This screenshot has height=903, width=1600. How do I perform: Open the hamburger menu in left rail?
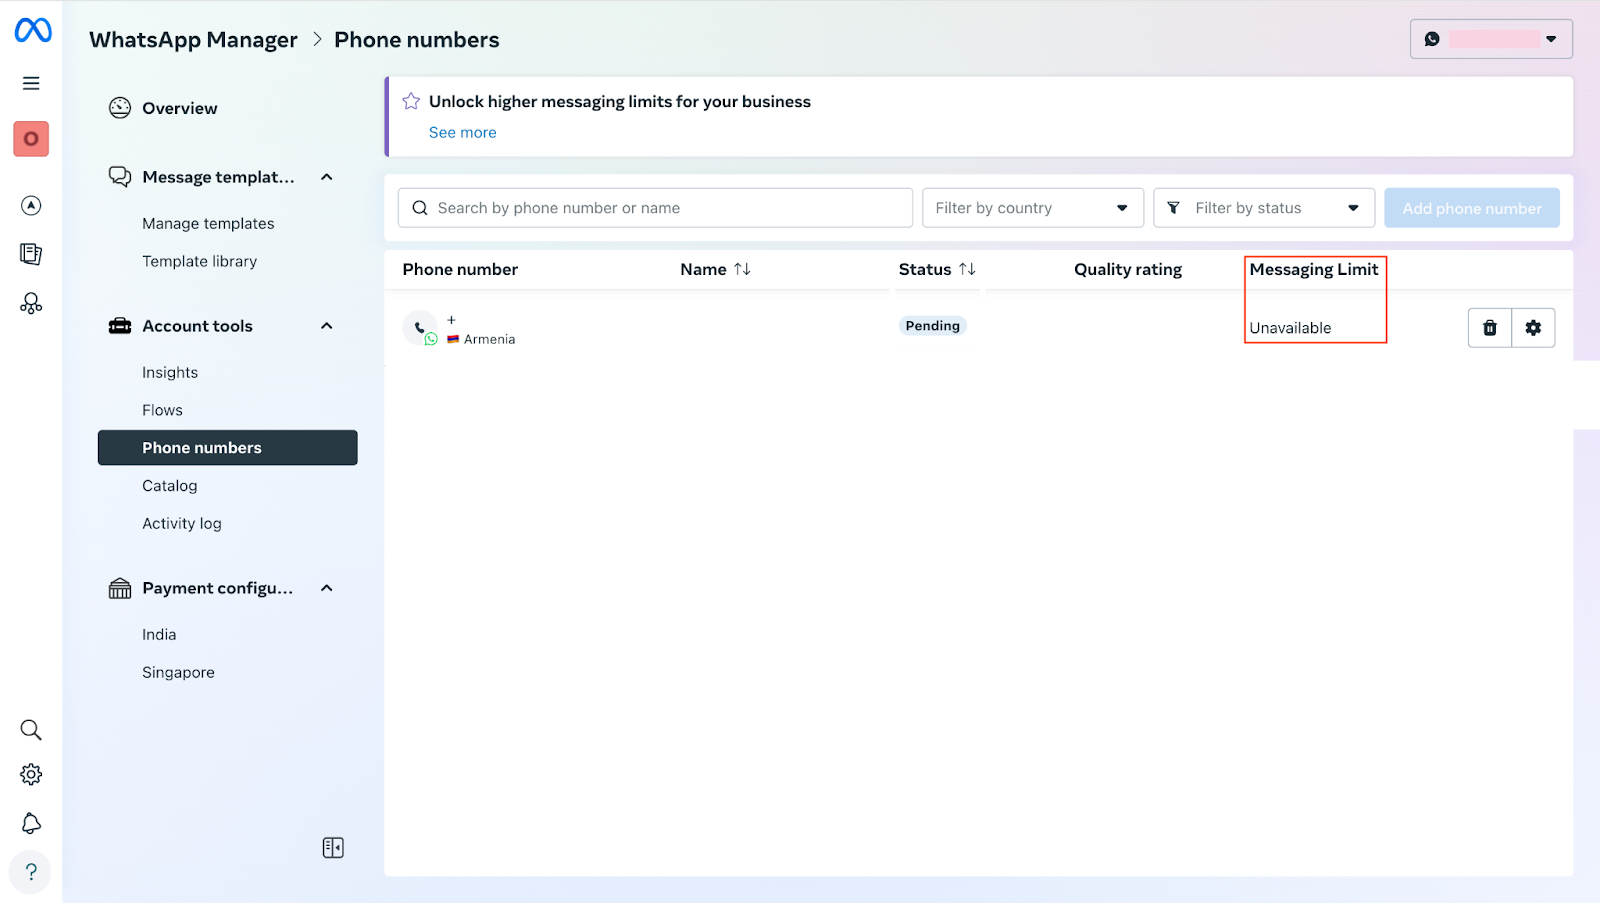tap(31, 83)
